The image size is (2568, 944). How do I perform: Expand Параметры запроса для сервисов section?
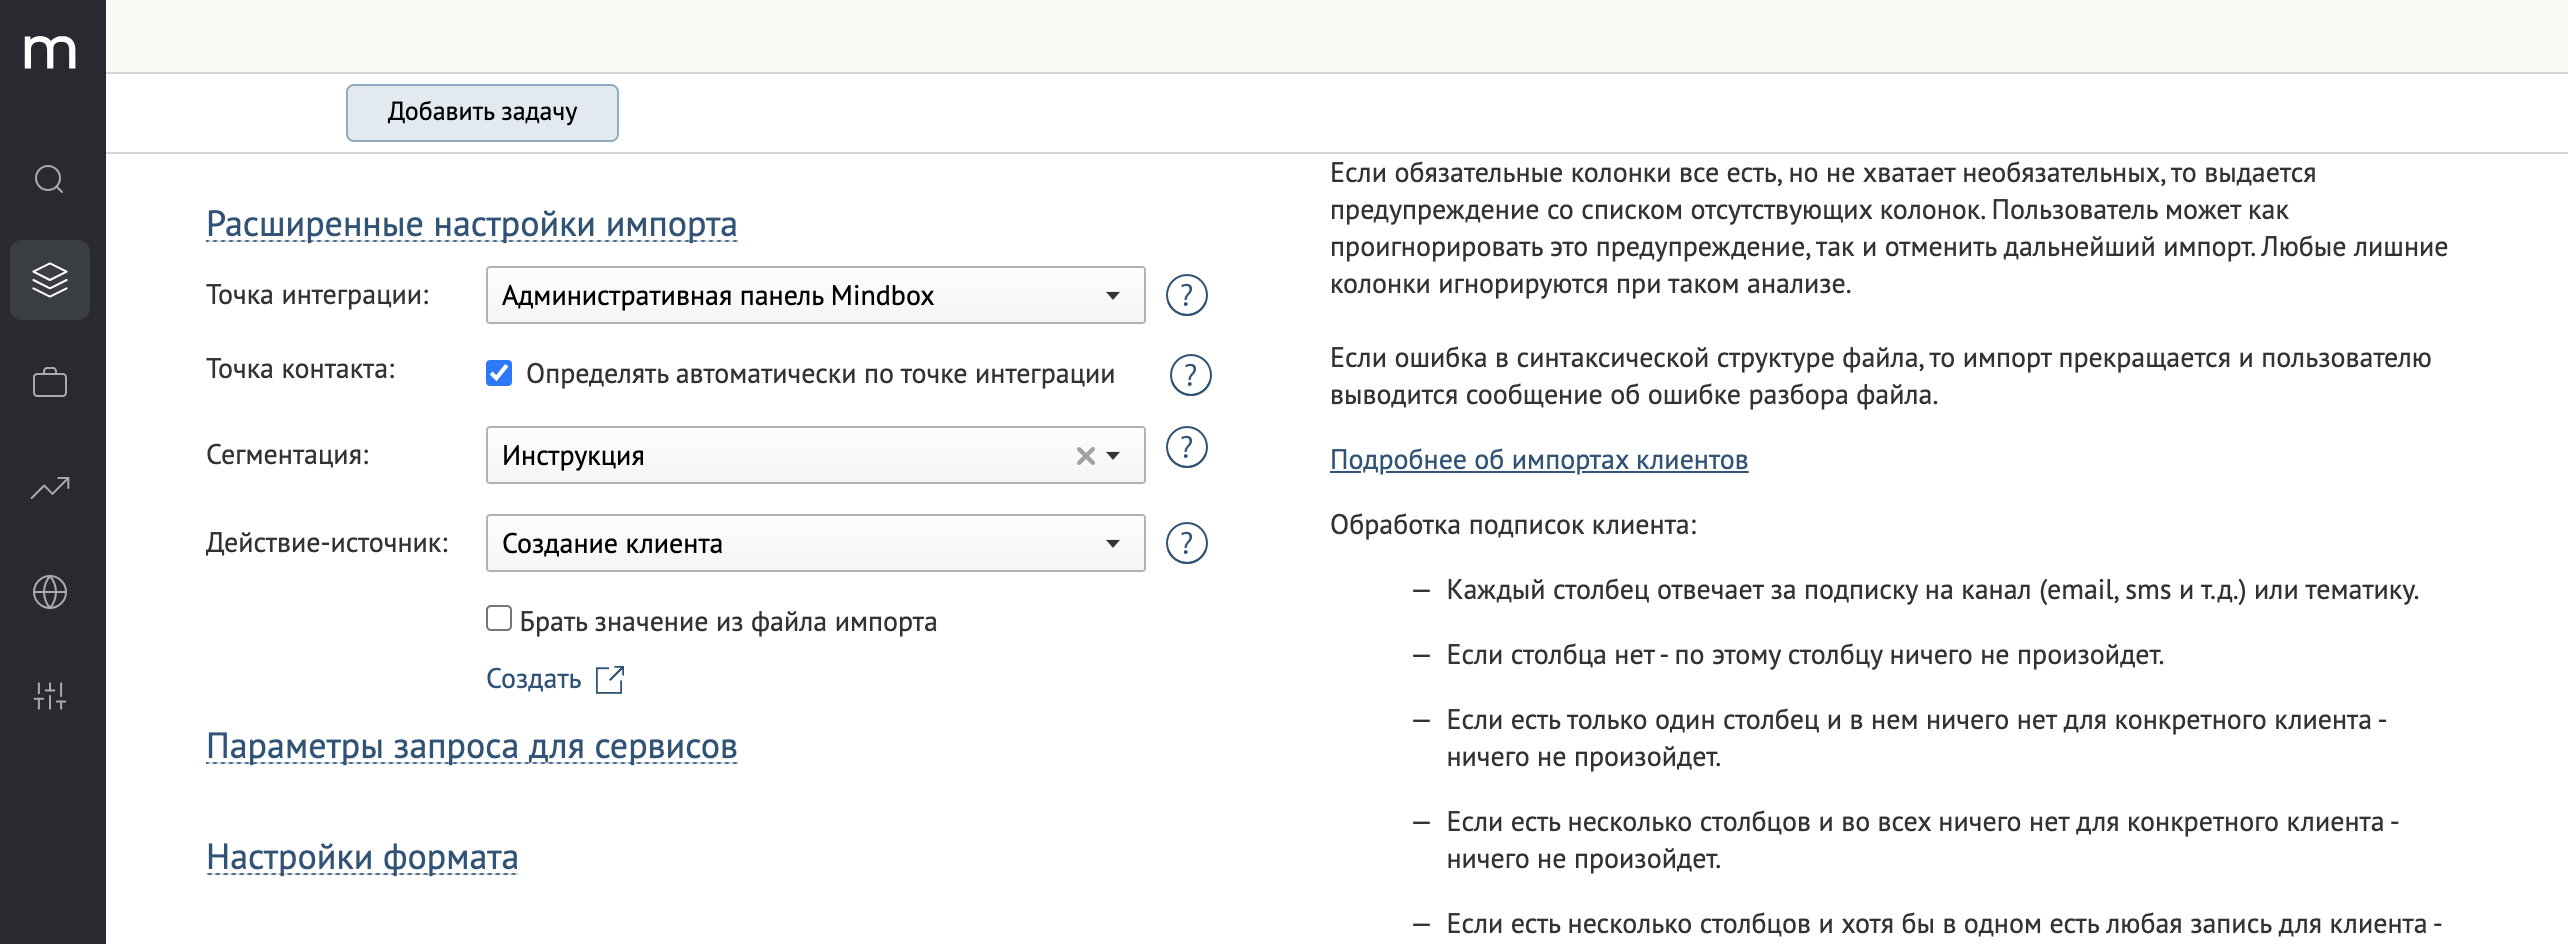pos(471,746)
